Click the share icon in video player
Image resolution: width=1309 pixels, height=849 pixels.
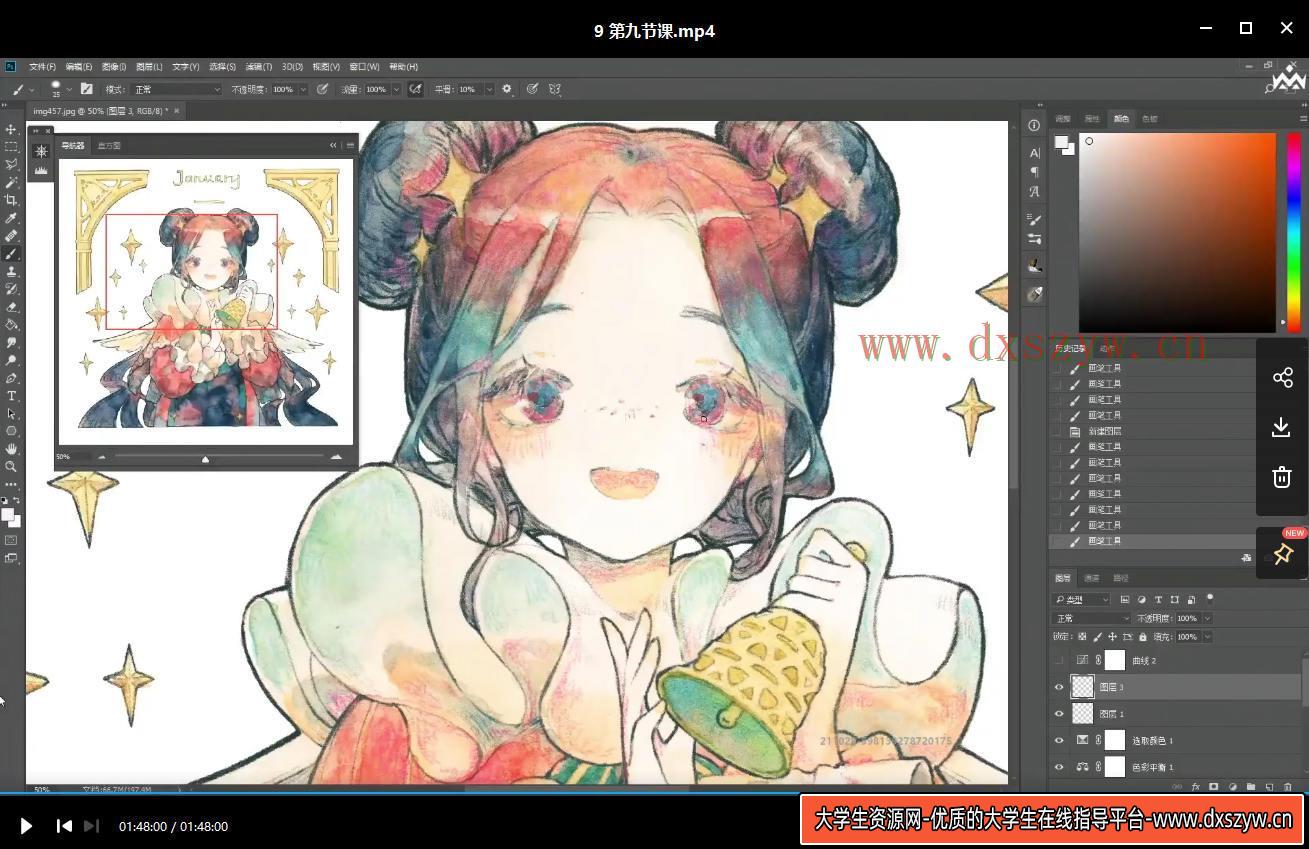[x=1282, y=377]
